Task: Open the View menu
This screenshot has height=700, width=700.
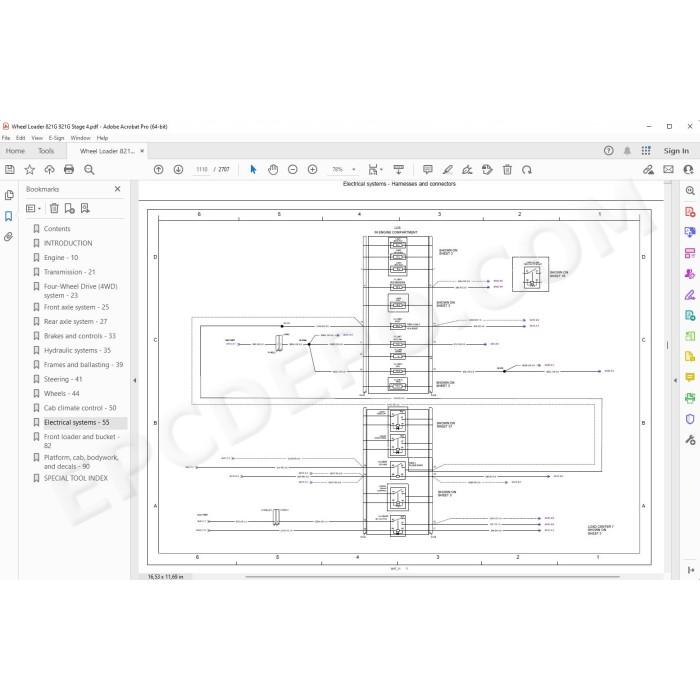Action: click(x=37, y=138)
